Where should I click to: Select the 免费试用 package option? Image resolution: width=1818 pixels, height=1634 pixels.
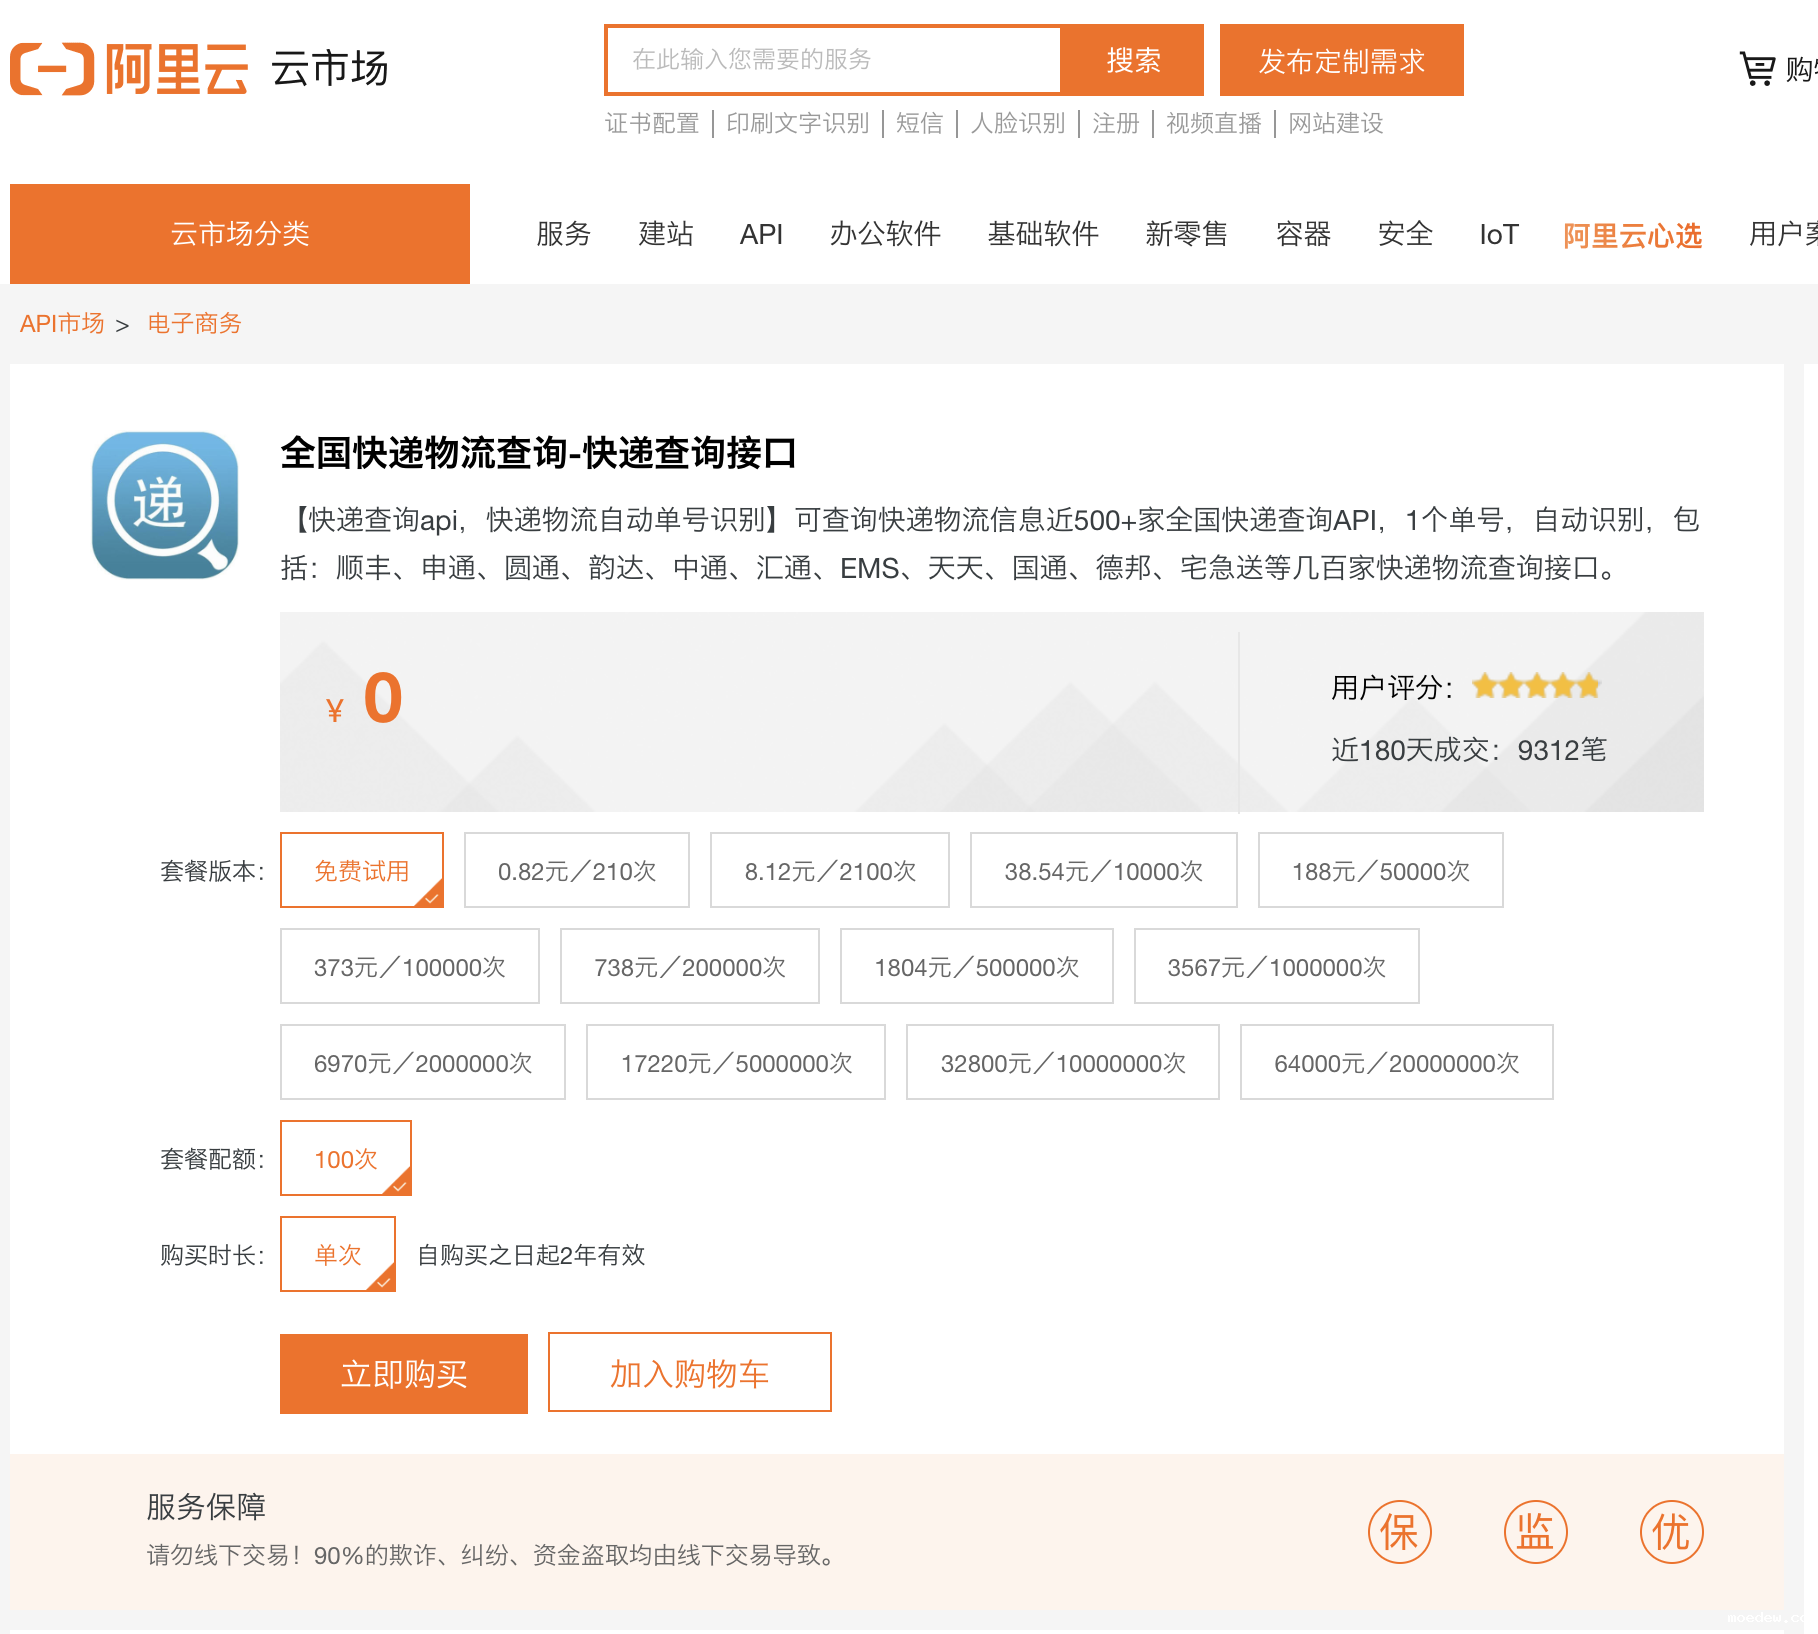click(x=362, y=871)
